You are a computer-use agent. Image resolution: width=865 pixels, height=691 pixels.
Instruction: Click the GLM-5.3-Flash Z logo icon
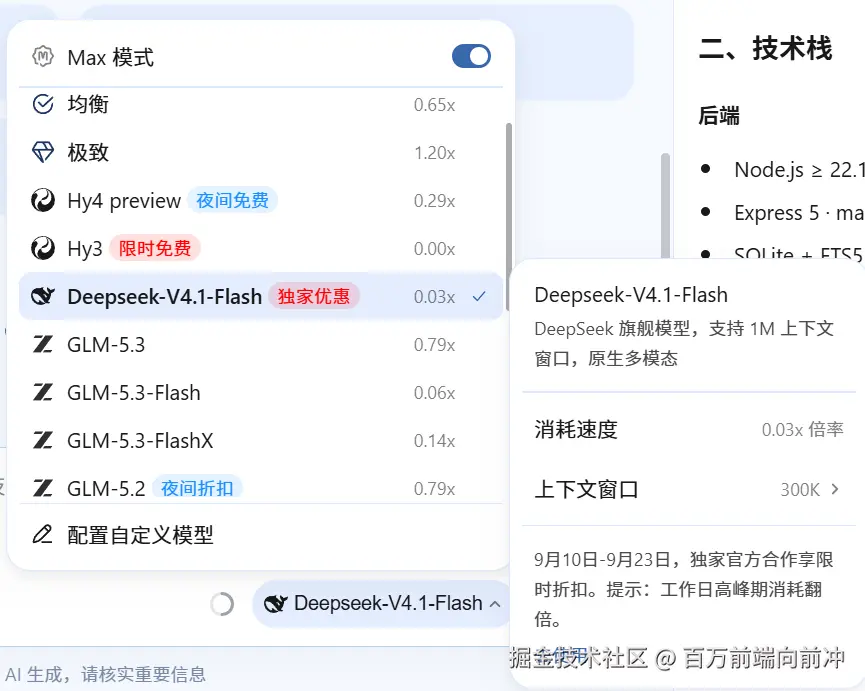43,393
